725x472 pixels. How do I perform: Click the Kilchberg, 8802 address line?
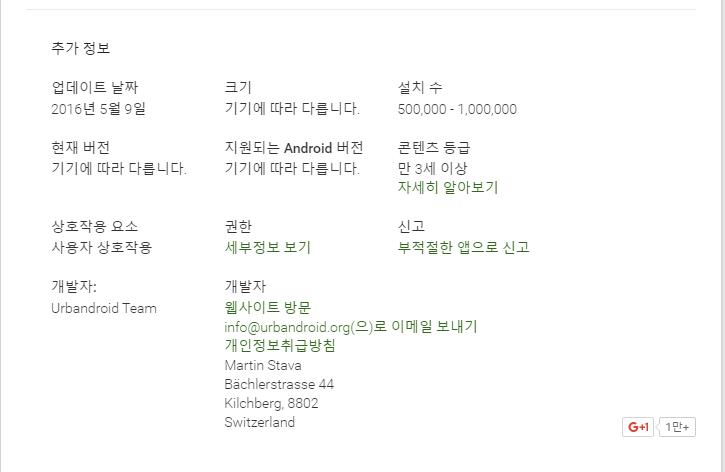click(271, 403)
